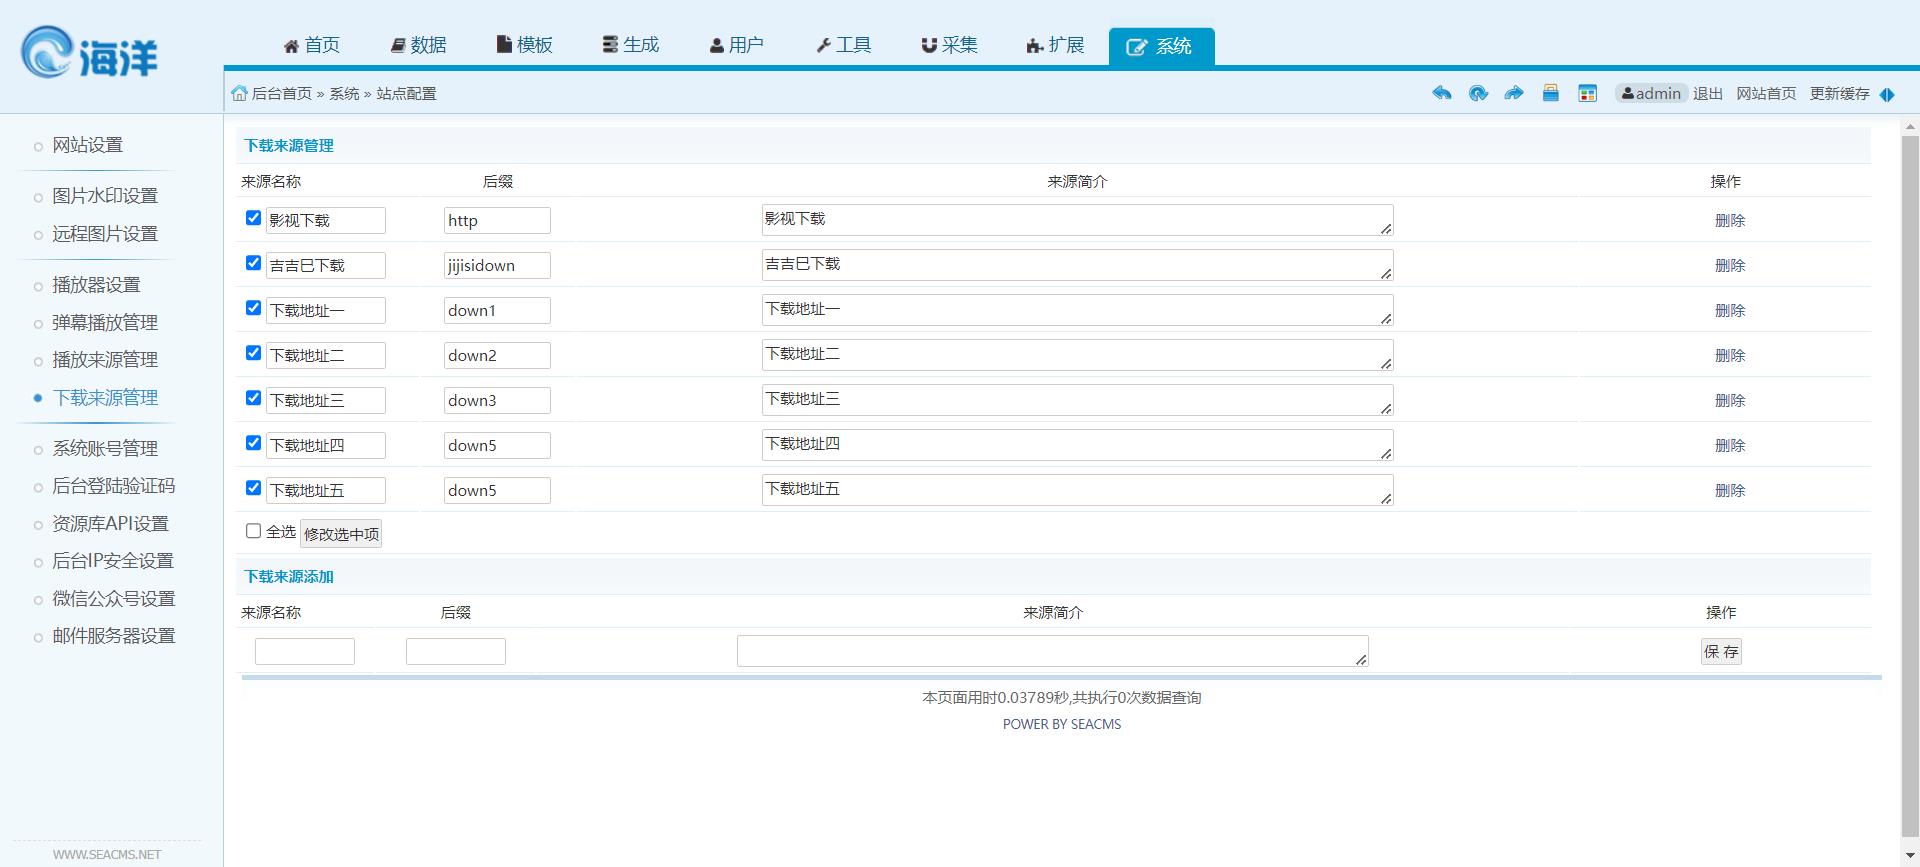Select 下载来源管理 in the sidebar
Screen dimensions: 1920x867
click(x=105, y=398)
